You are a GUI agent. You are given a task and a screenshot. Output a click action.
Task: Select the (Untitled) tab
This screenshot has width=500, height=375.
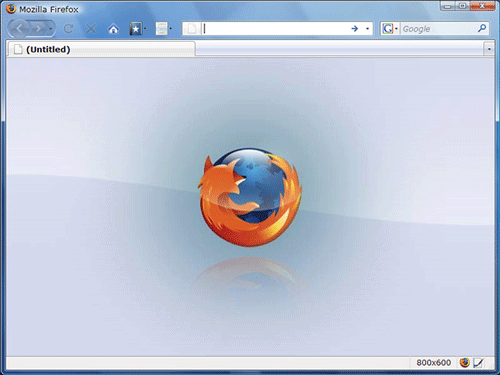point(101,49)
